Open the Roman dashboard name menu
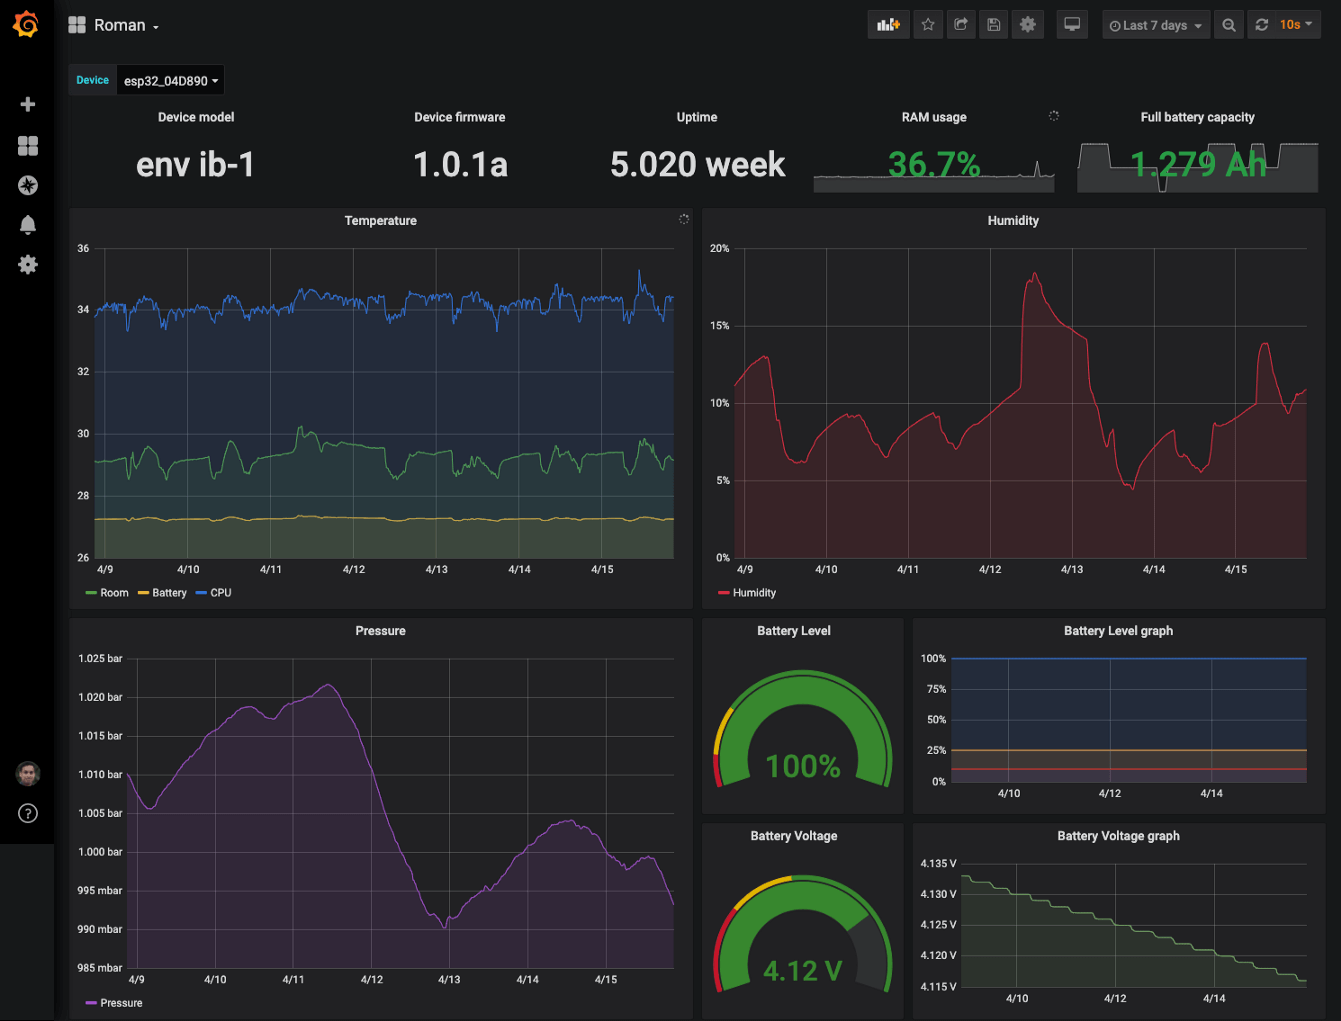Image resolution: width=1341 pixels, height=1021 pixels. 120,24
